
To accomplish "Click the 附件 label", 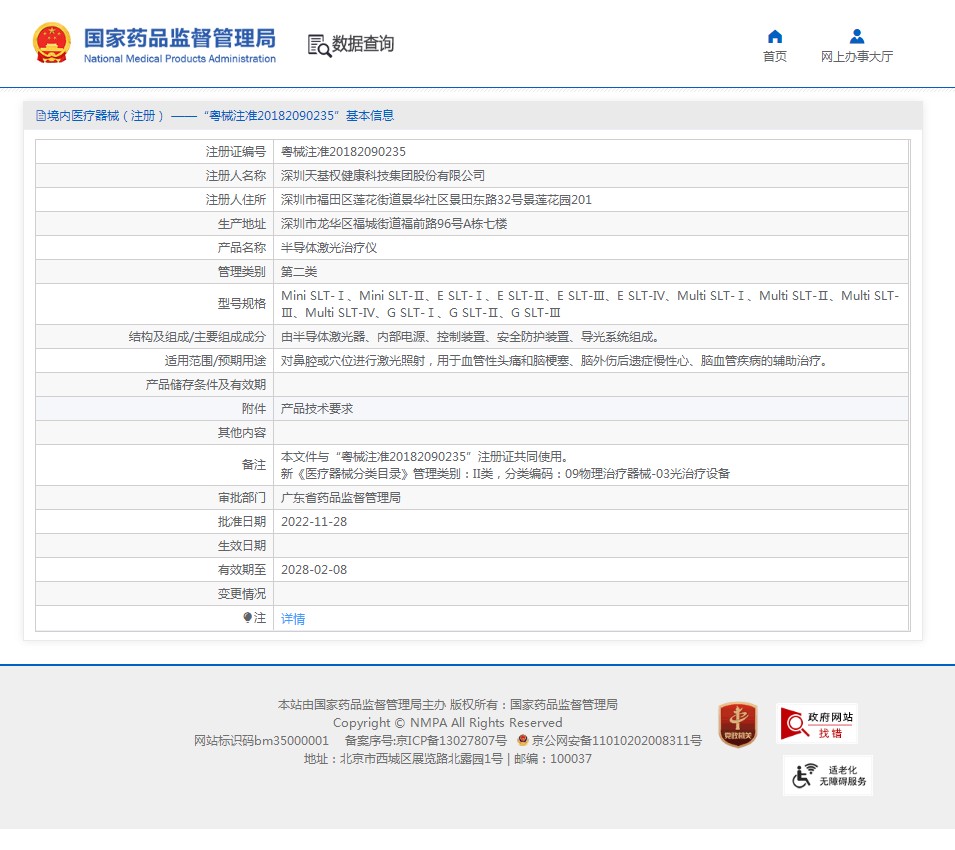I will pos(254,409).
